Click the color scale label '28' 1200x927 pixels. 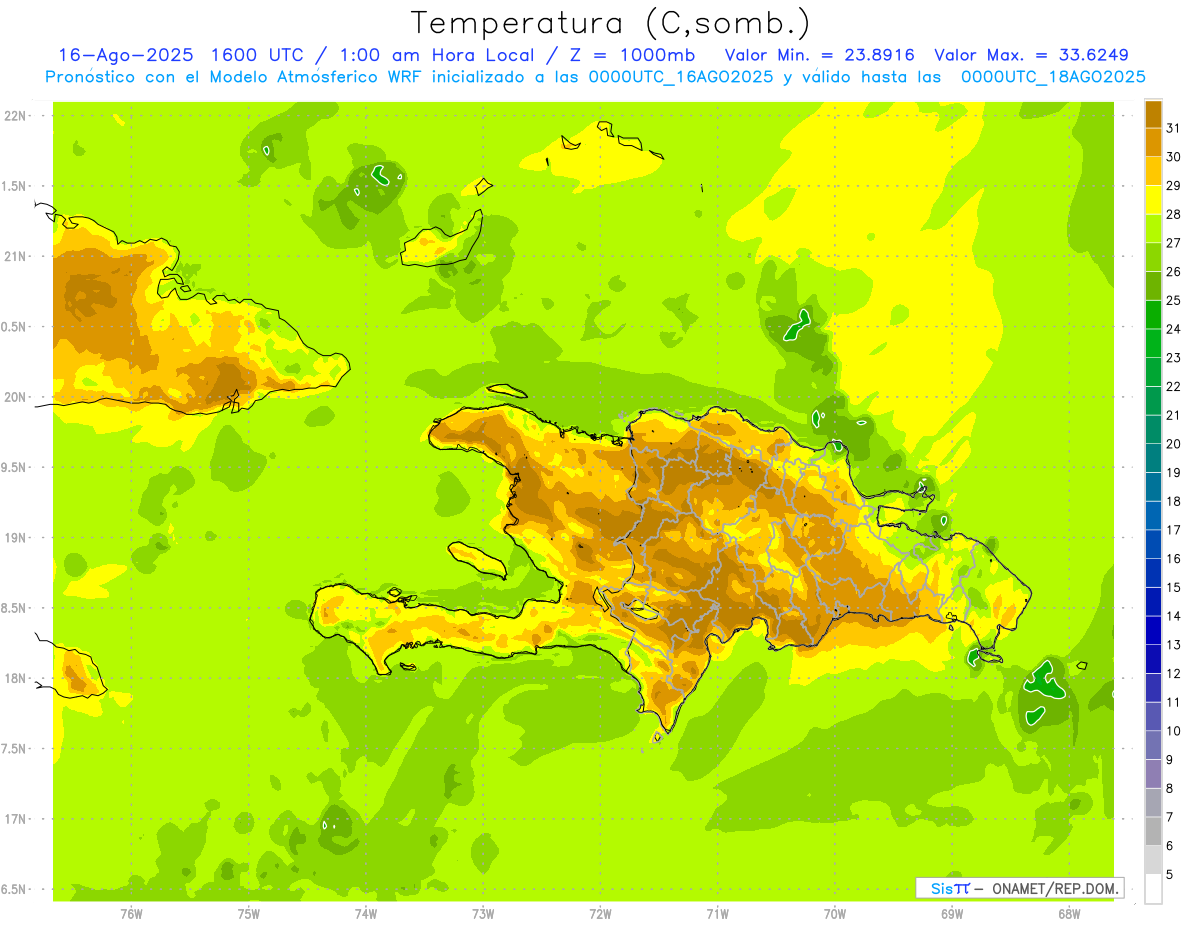point(1174,214)
